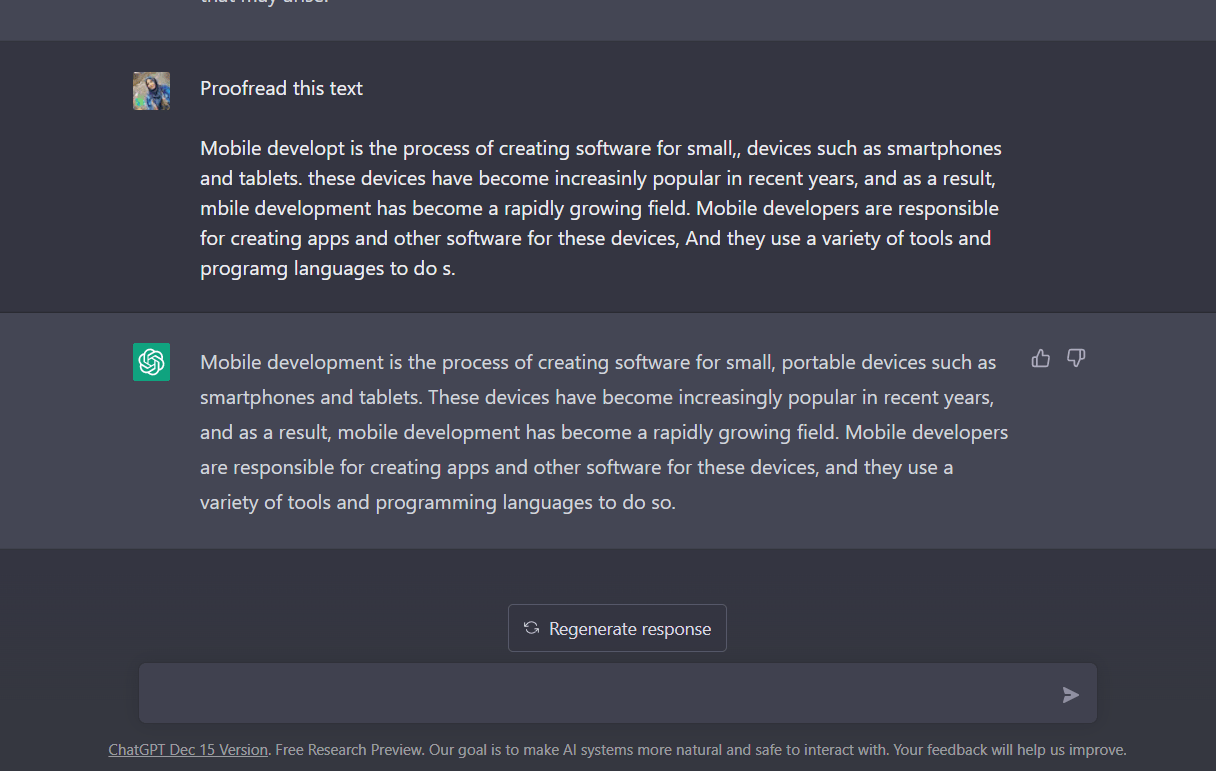This screenshot has height=771, width=1216.
Task: Click the partial "that may arise" text above
Action: coord(264,3)
